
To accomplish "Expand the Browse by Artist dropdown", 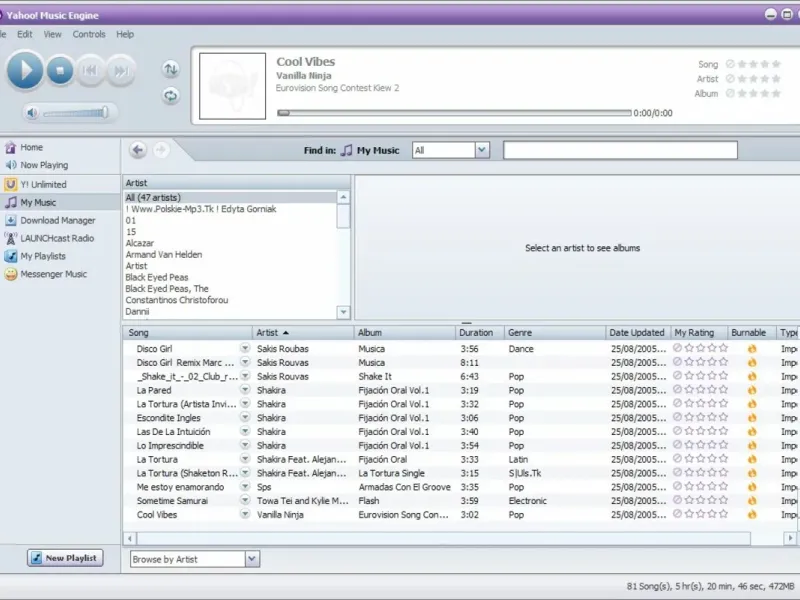I will 251,560.
